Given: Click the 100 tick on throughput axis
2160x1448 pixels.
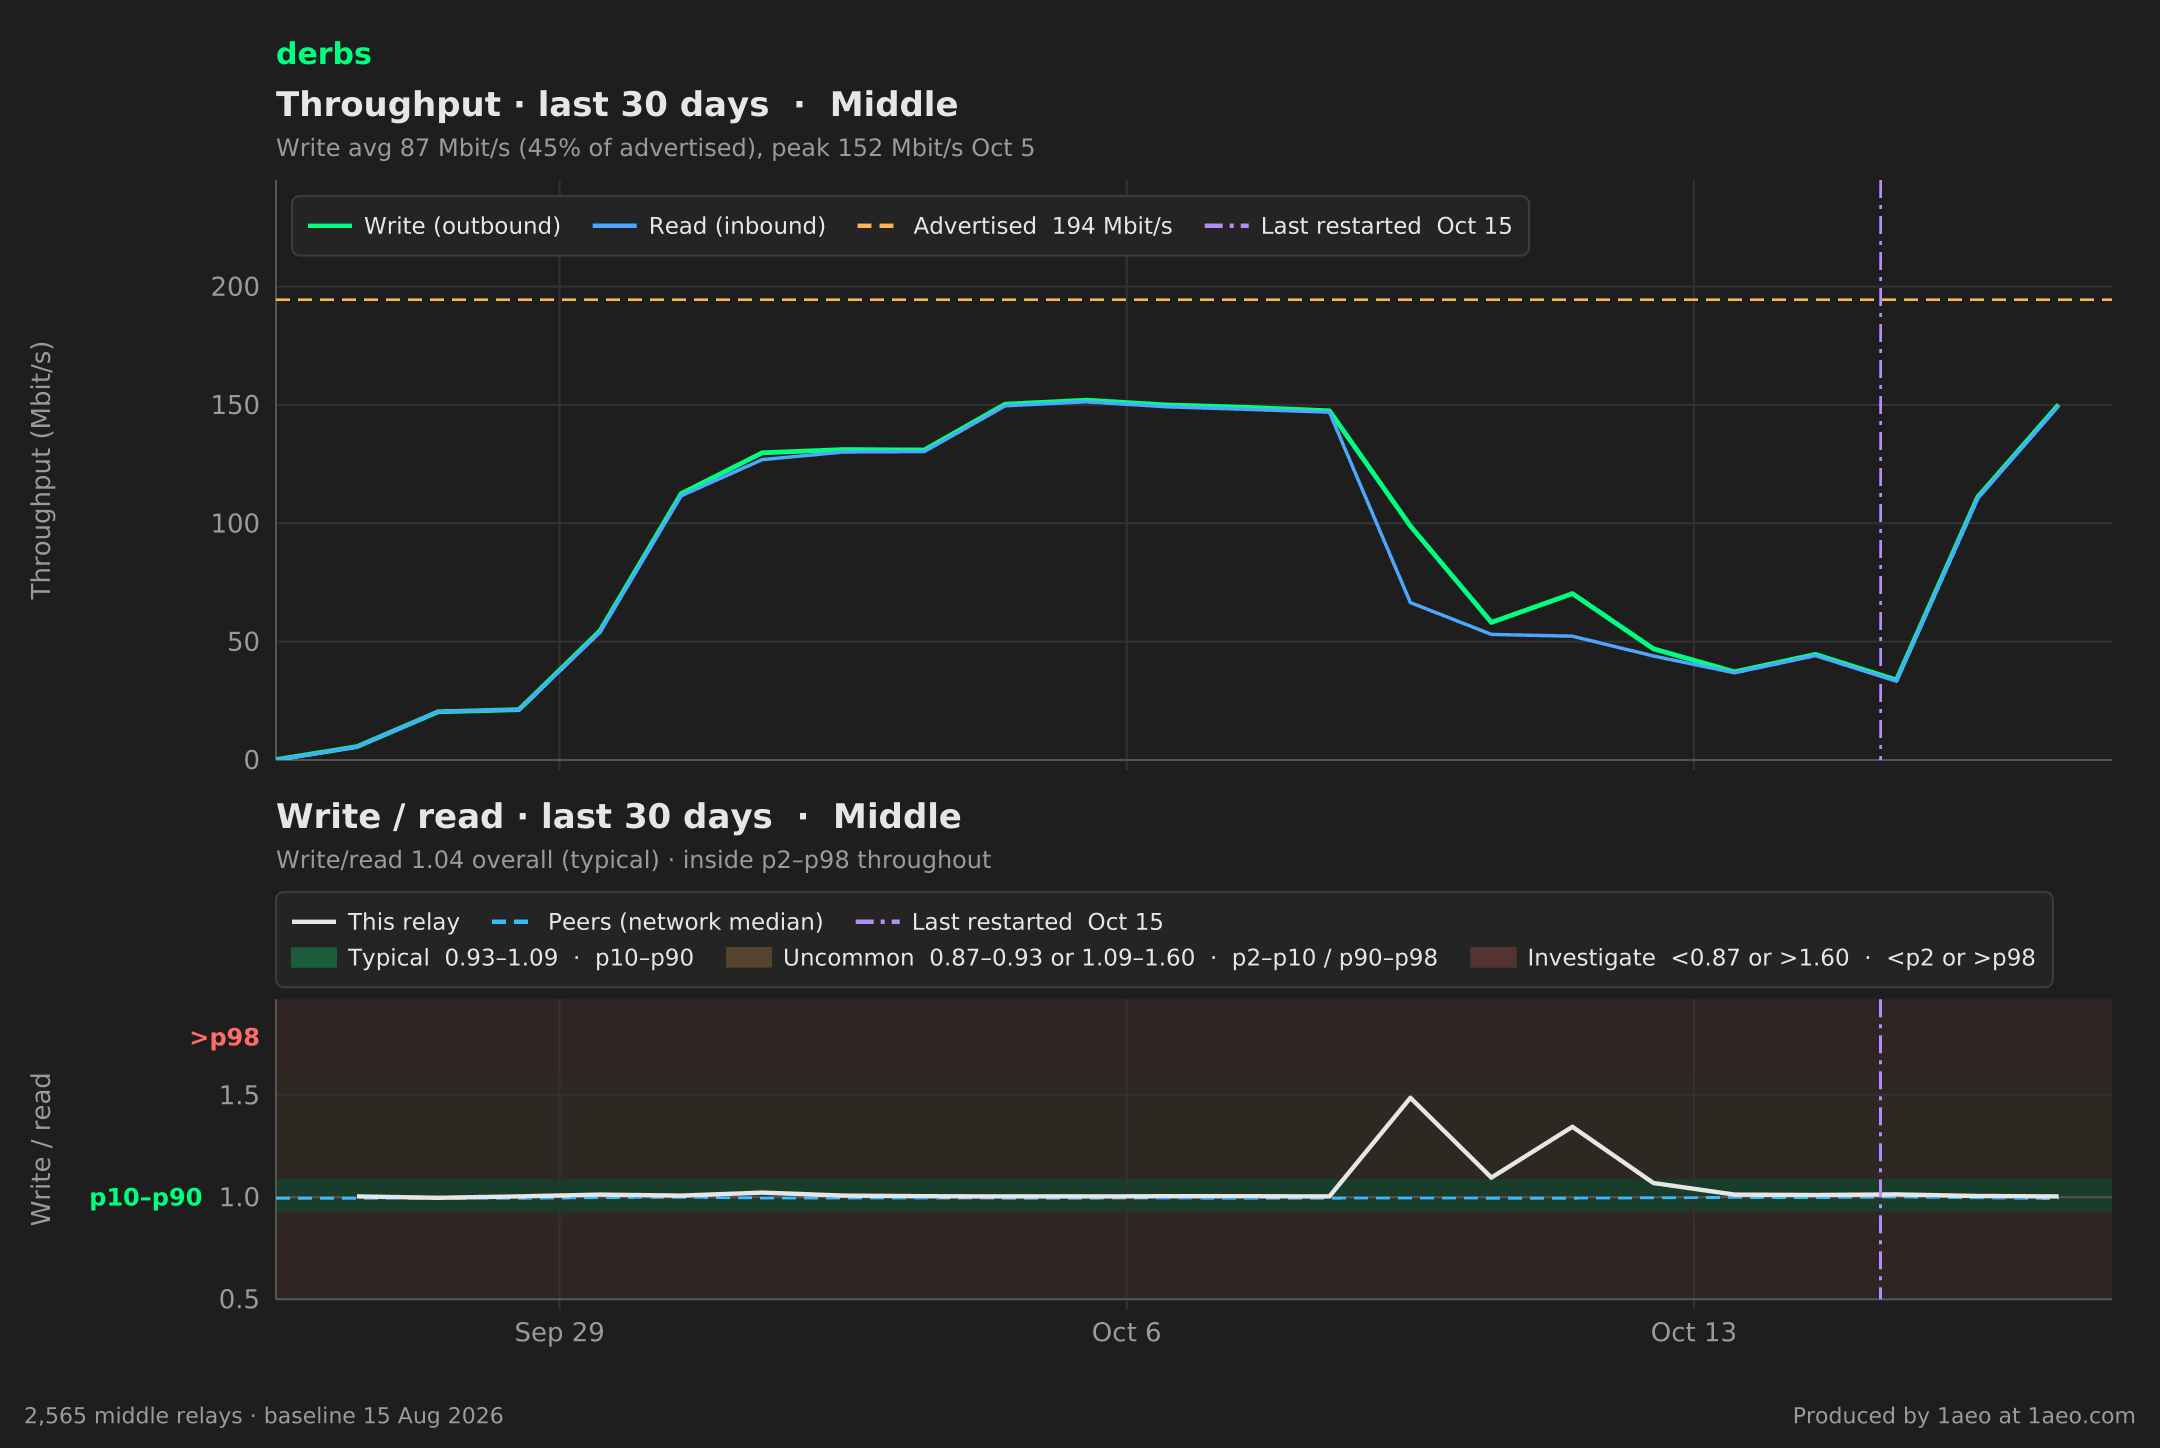Looking at the screenshot, I should [x=235, y=523].
